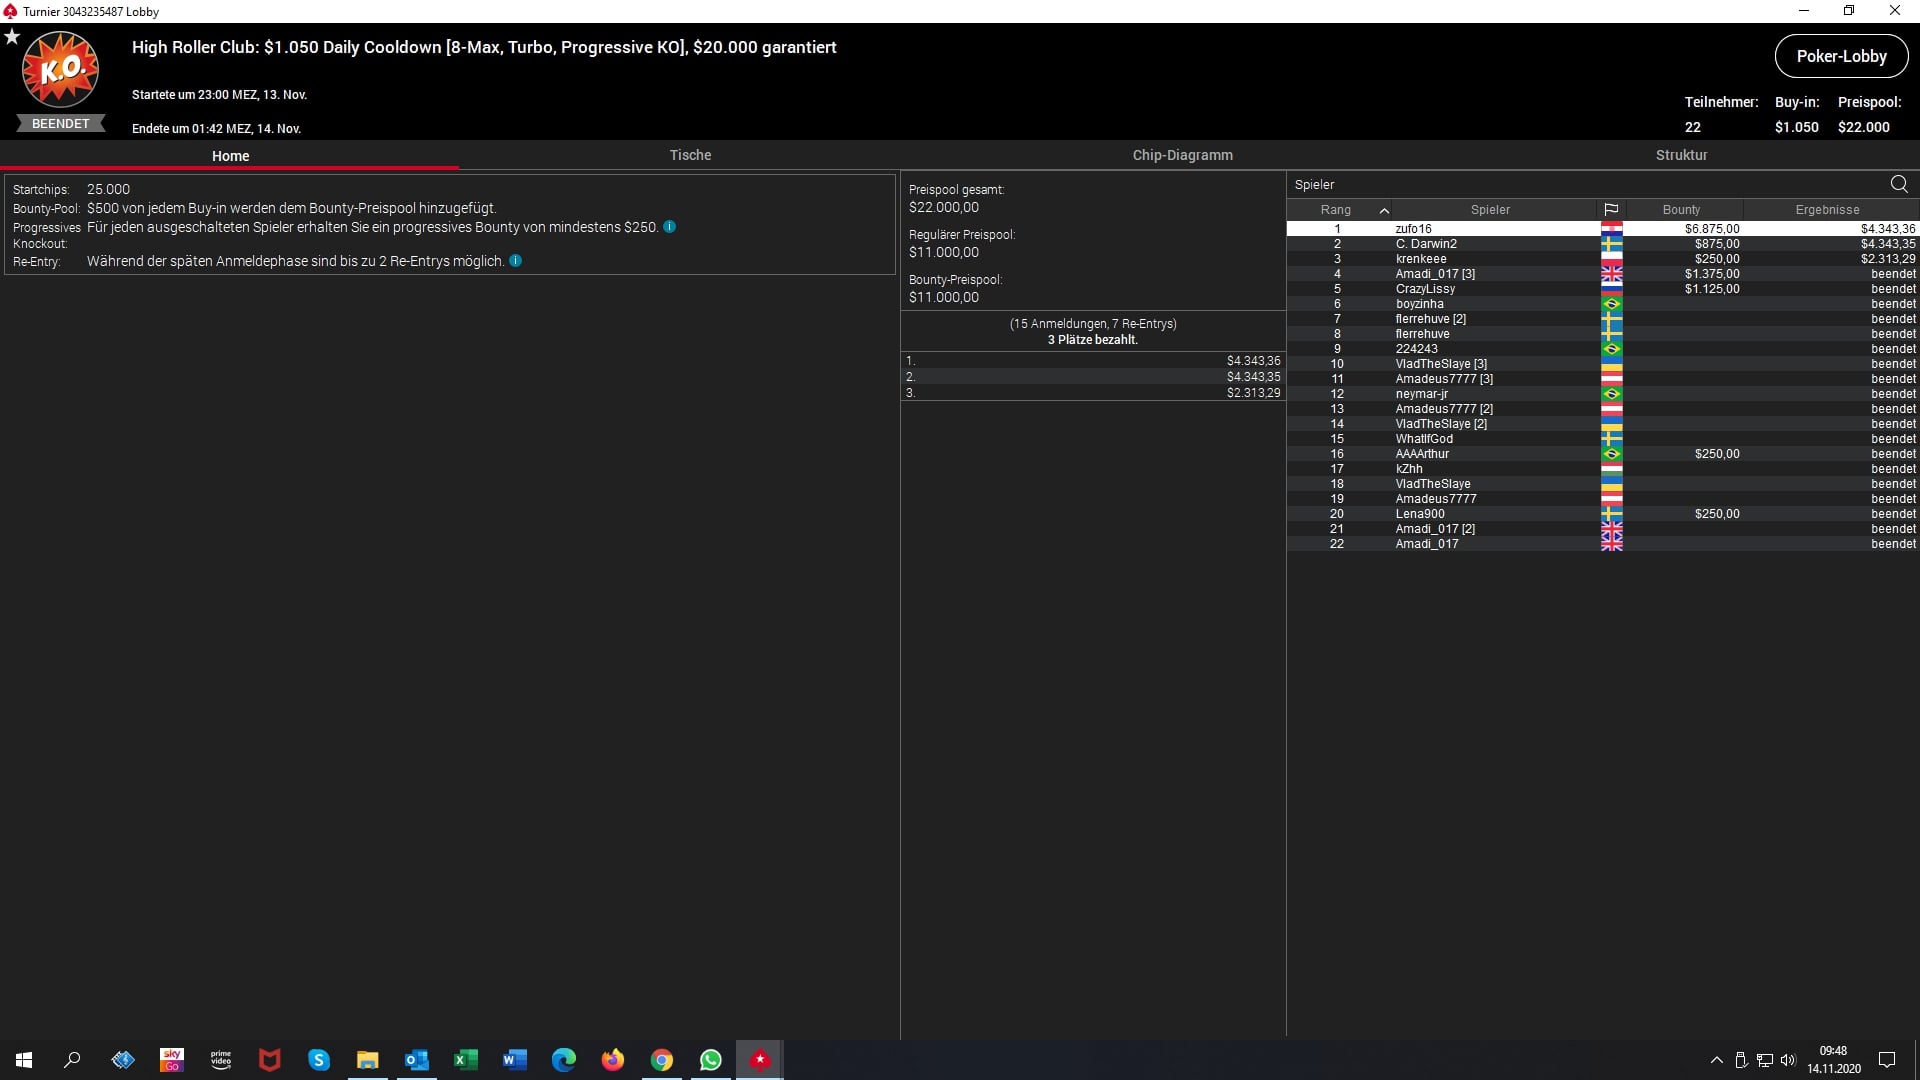Open the Struktur tab

pyautogui.click(x=1681, y=155)
